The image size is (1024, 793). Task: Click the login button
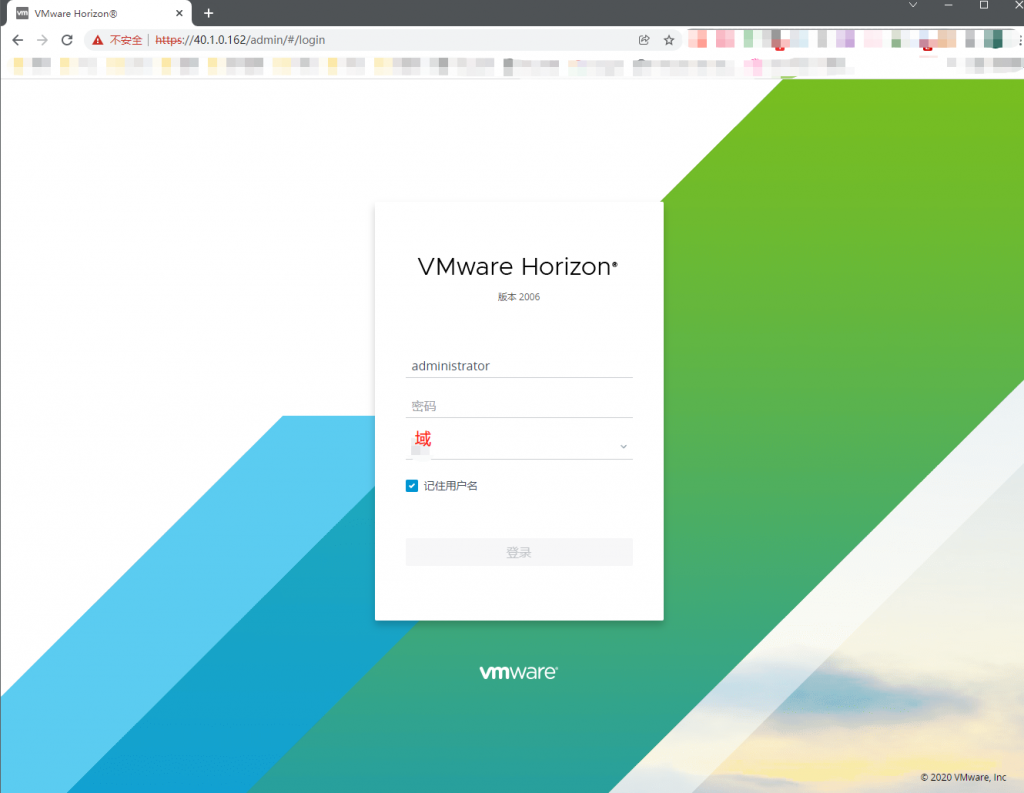(519, 552)
